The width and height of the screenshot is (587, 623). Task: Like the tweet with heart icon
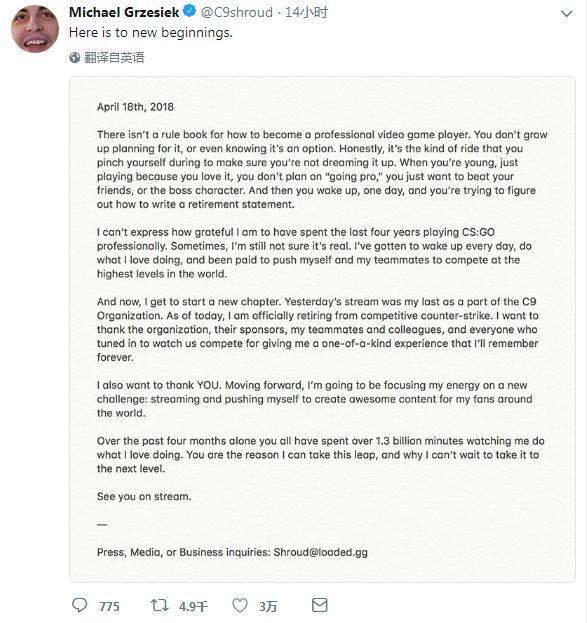240,606
